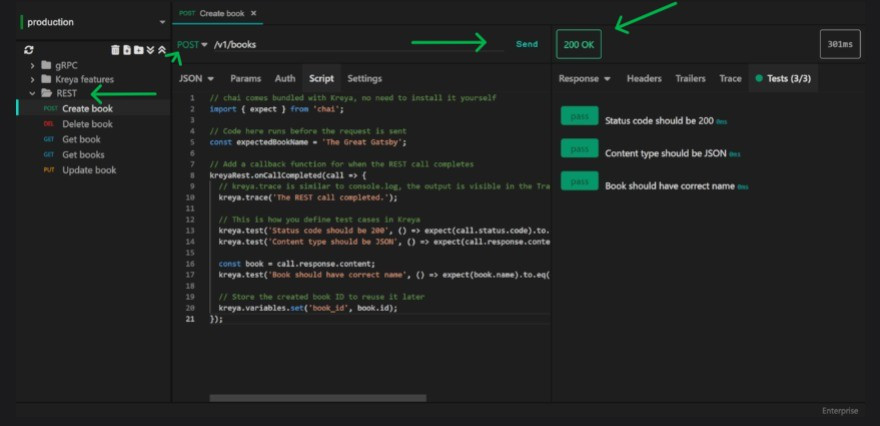Click the horizontal scrollbar under the script editor
The width and height of the screenshot is (880, 426).
tap(318, 398)
